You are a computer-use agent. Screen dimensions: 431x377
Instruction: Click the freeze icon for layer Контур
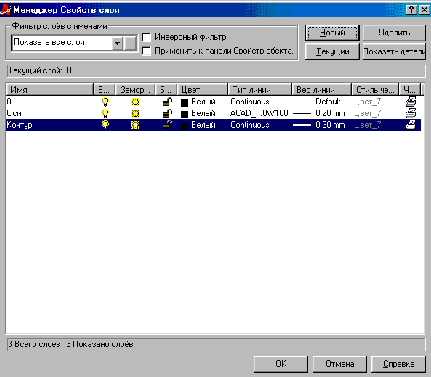[135, 125]
